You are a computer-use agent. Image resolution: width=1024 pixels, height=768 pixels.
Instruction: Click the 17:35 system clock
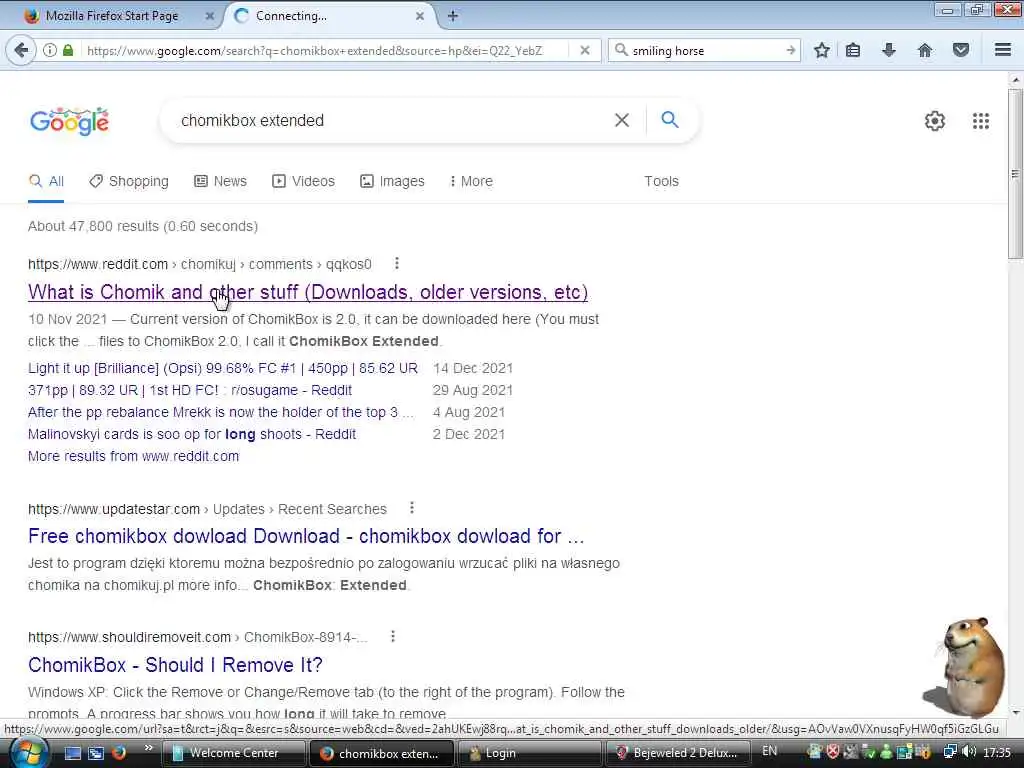coord(997,752)
